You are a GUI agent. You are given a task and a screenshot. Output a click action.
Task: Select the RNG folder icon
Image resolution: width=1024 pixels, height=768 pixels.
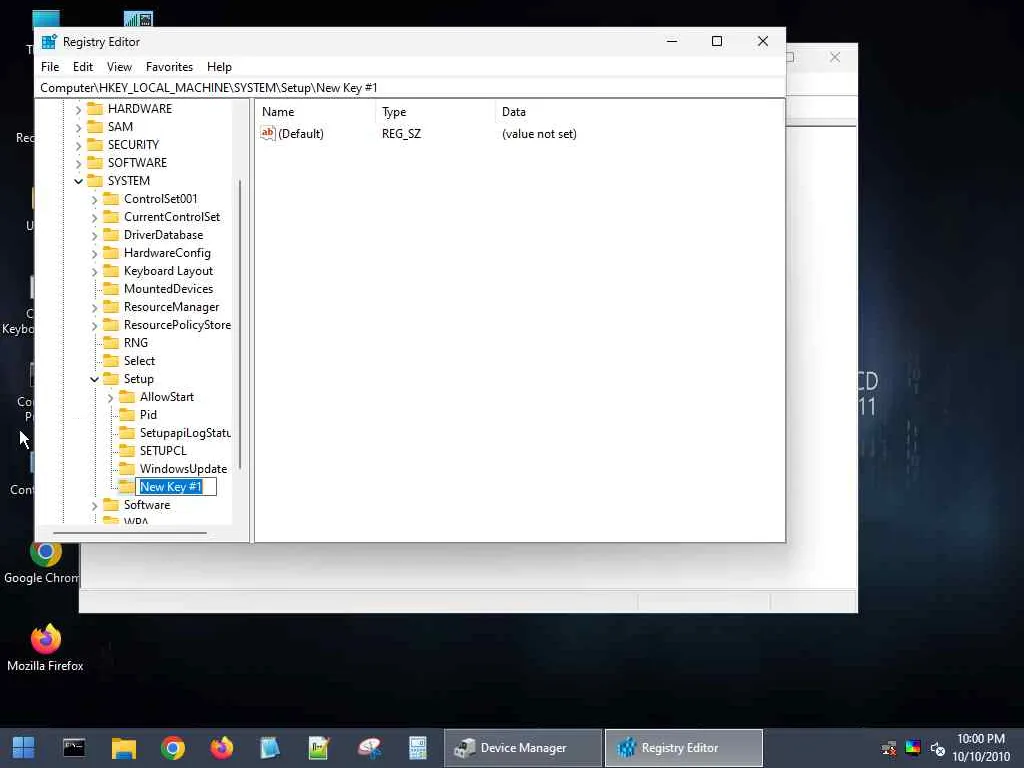[x=112, y=343]
